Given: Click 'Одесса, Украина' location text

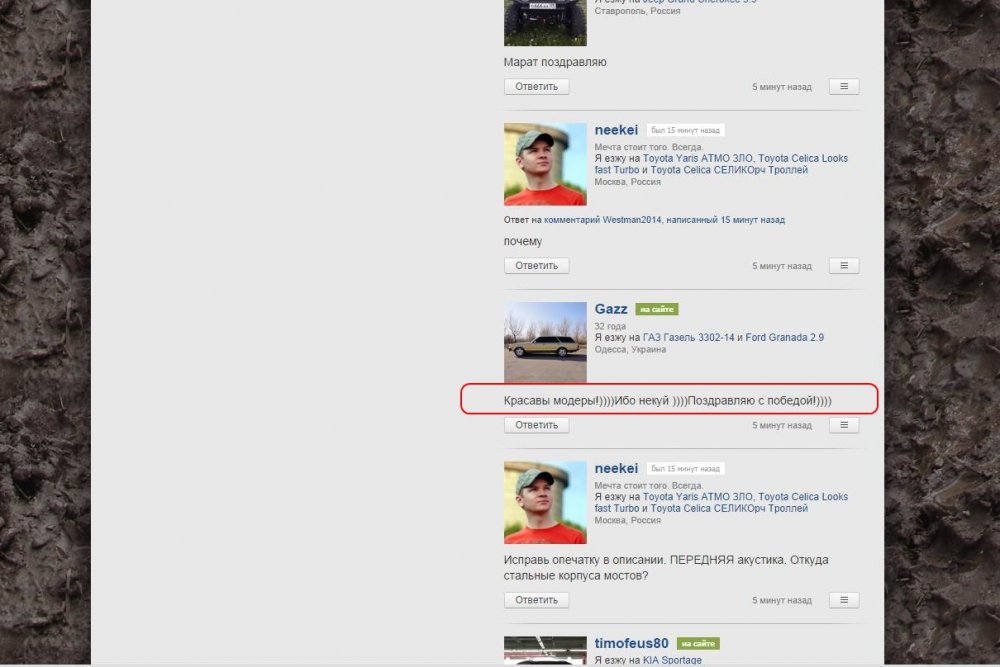Looking at the screenshot, I should 630,349.
